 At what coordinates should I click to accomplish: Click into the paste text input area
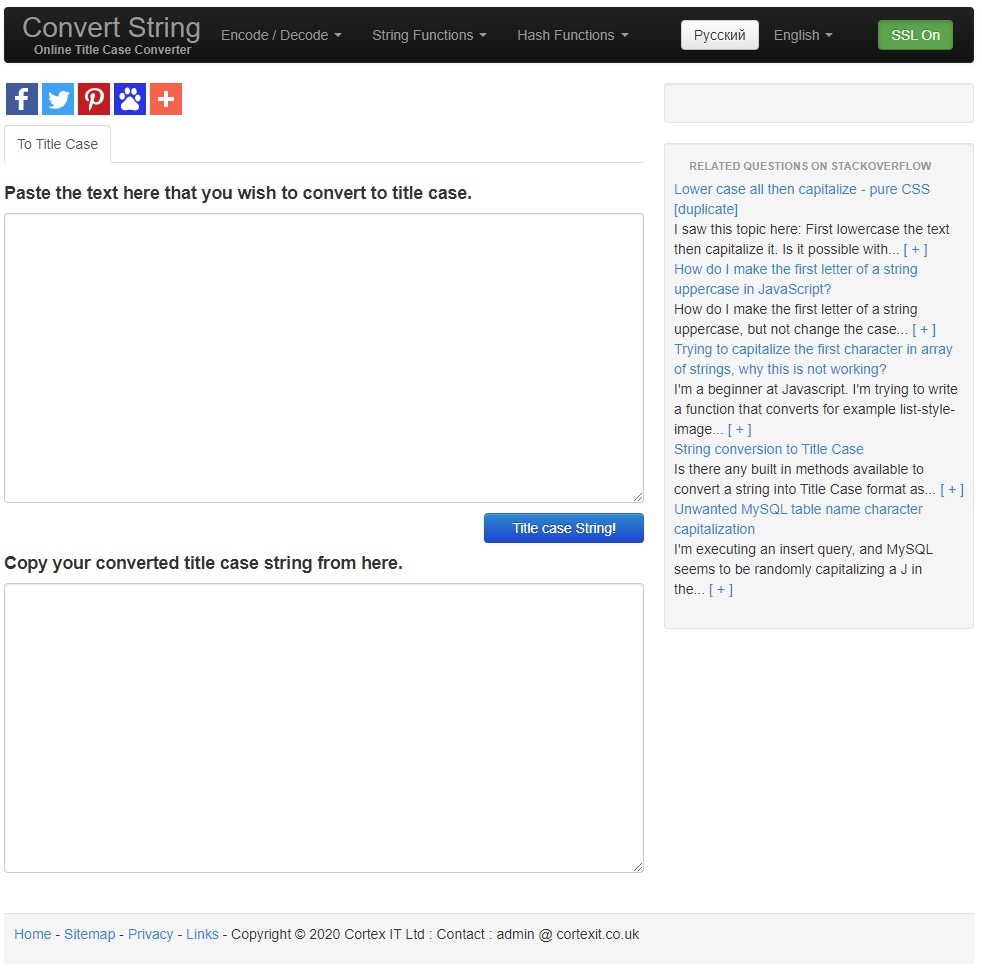pos(323,357)
